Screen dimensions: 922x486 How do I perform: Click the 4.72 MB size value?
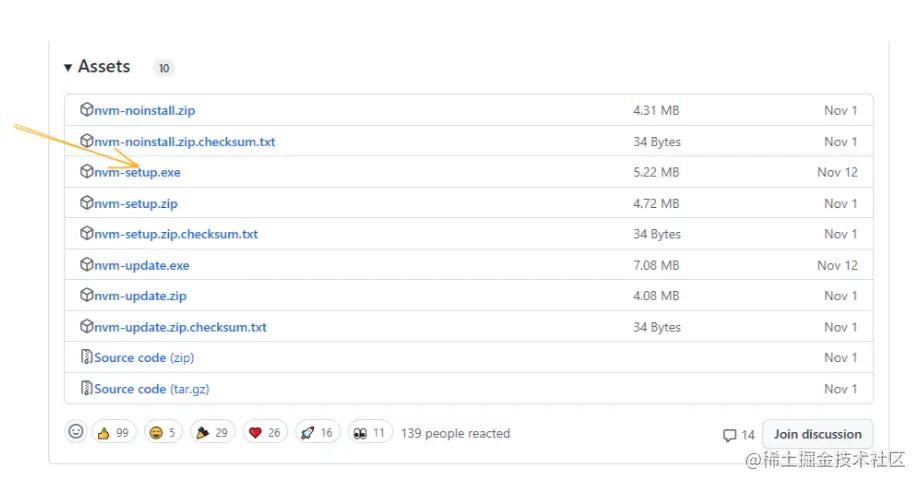[x=656, y=203]
